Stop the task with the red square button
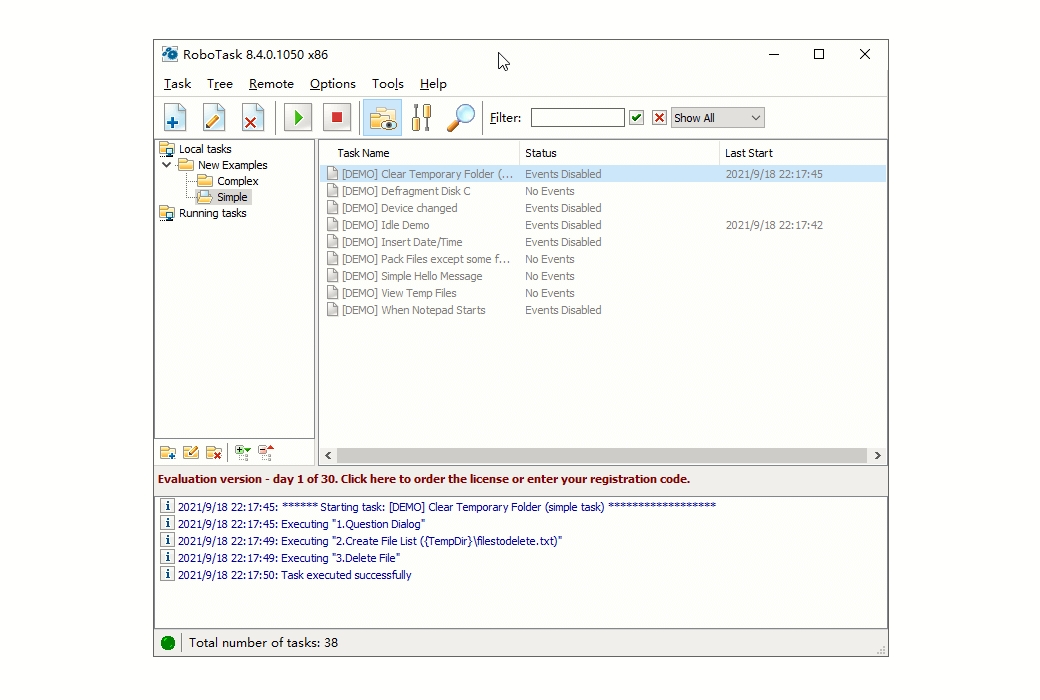Screen dimensions: 1040x700 [337, 118]
